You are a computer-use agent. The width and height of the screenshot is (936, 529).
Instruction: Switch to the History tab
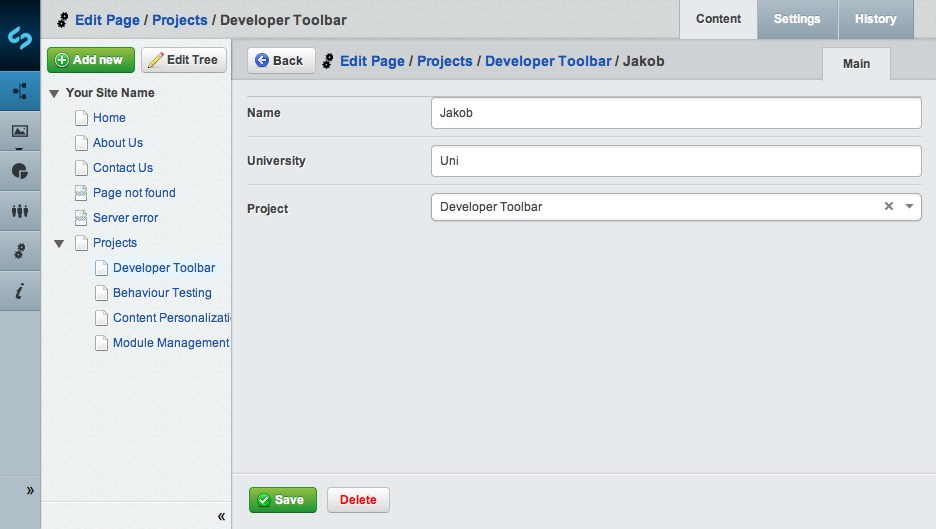click(x=875, y=19)
